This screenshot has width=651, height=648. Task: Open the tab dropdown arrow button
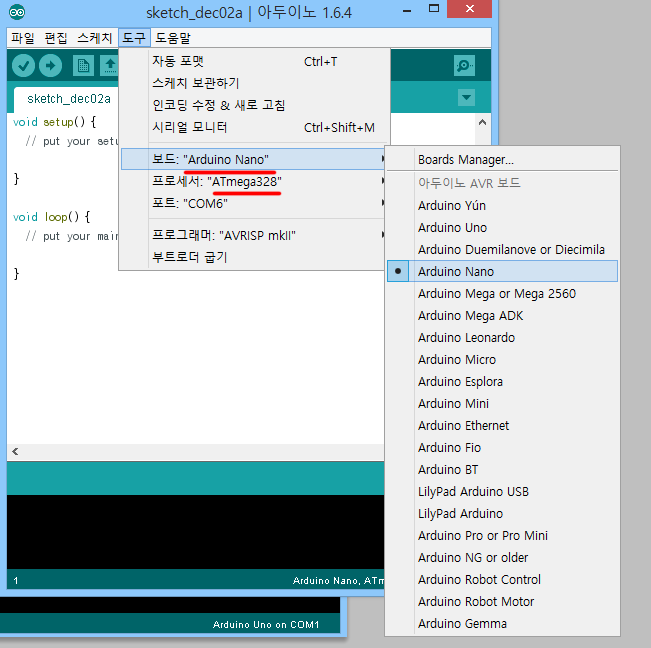tap(466, 98)
